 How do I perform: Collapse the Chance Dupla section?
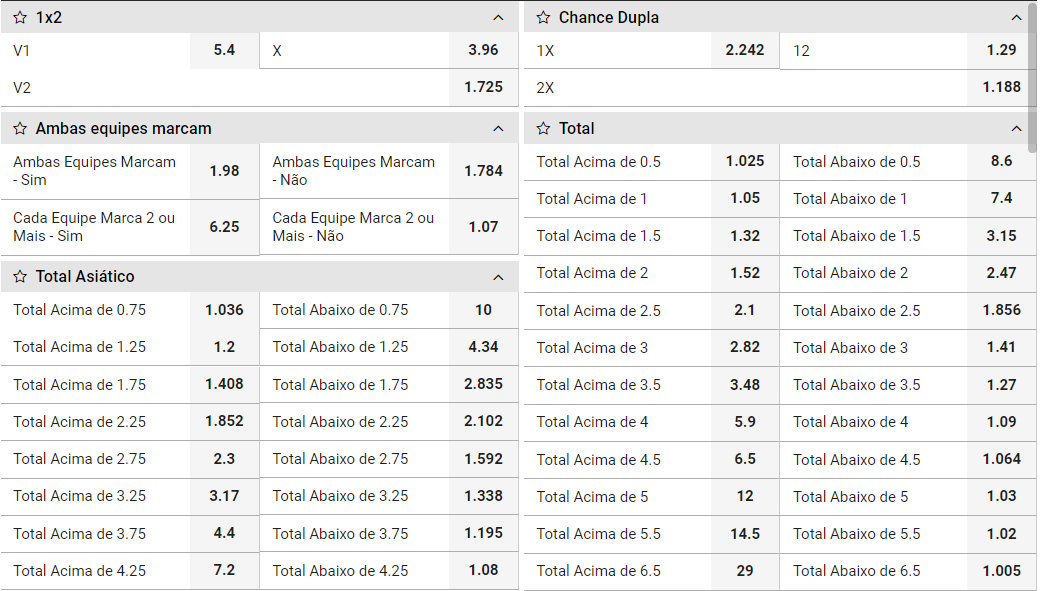1017,18
